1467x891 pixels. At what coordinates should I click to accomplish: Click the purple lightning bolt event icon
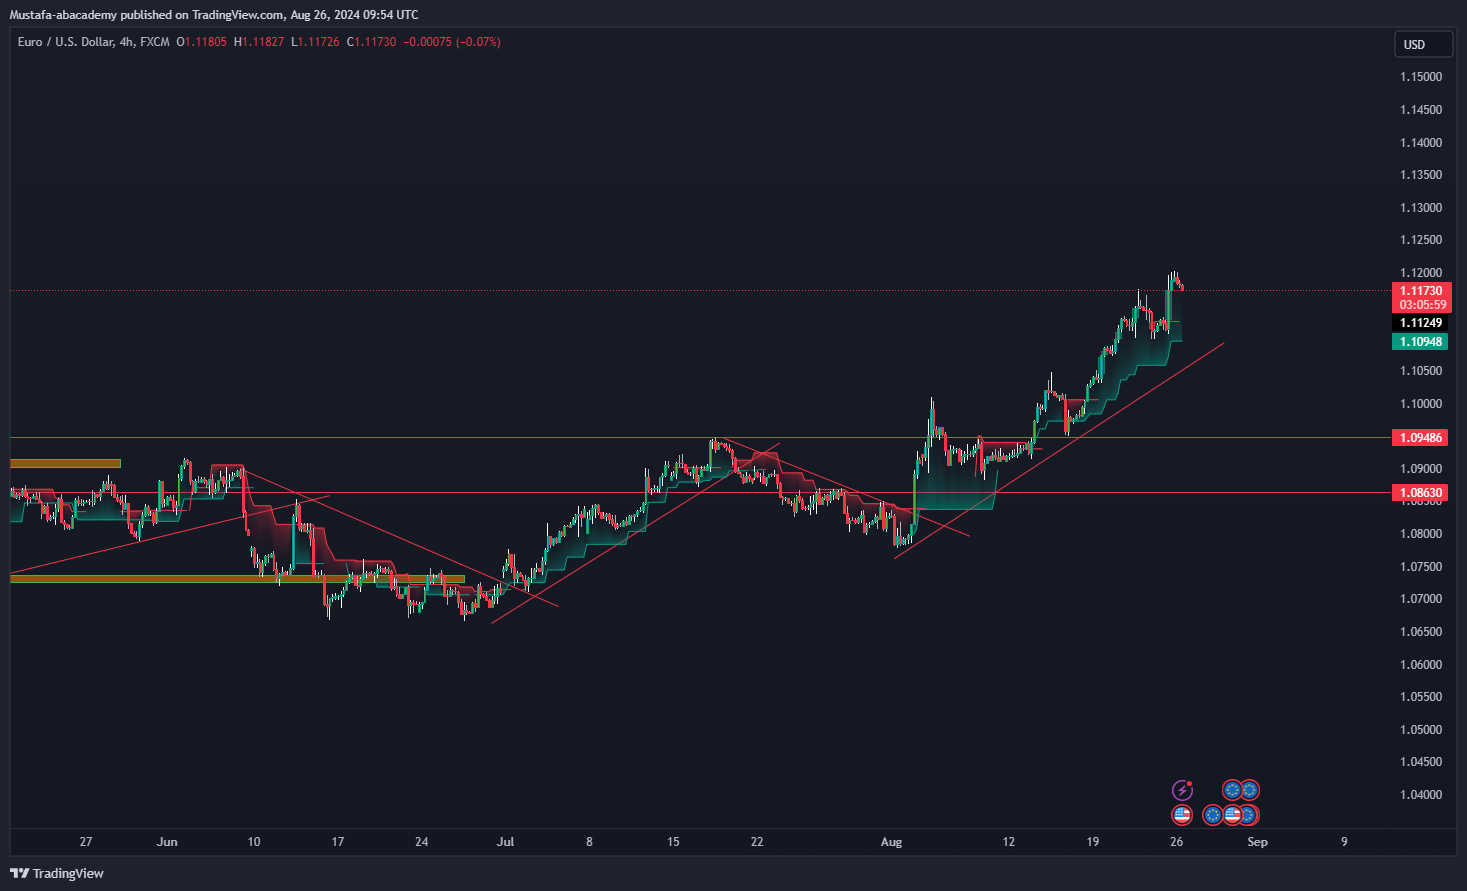click(1182, 790)
